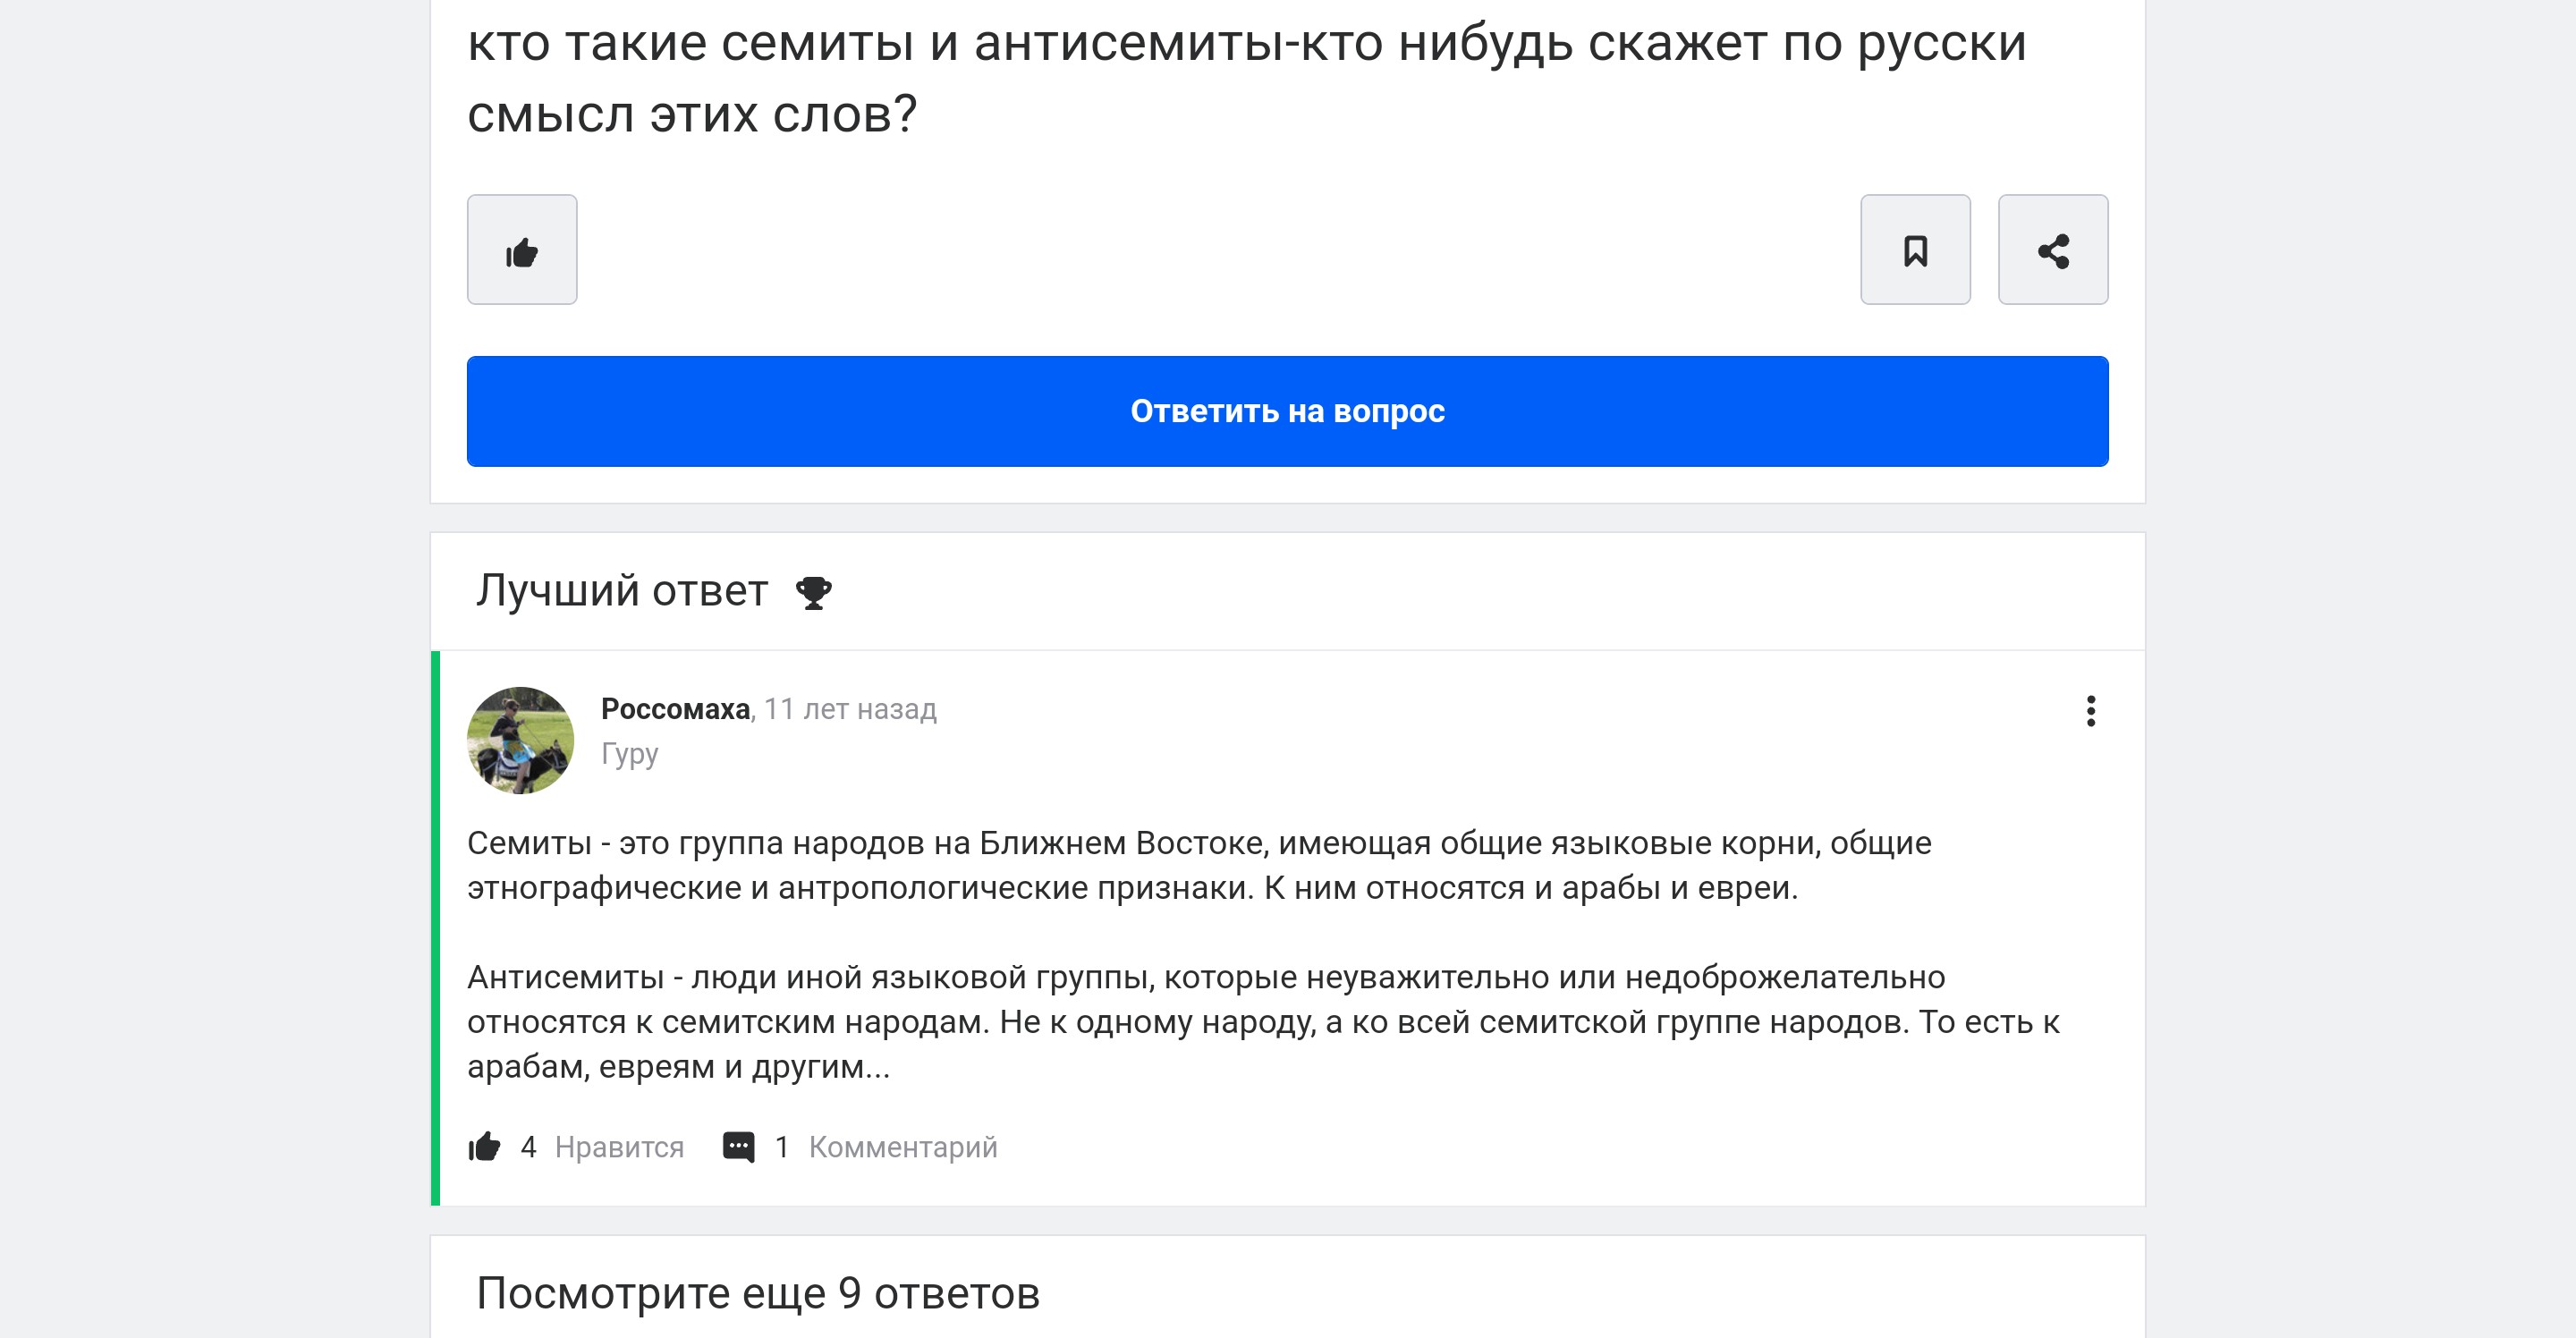Viewport: 2576px width, 1338px height.
Task: Like the best answer via its thumbs-up icon
Action: tap(485, 1147)
